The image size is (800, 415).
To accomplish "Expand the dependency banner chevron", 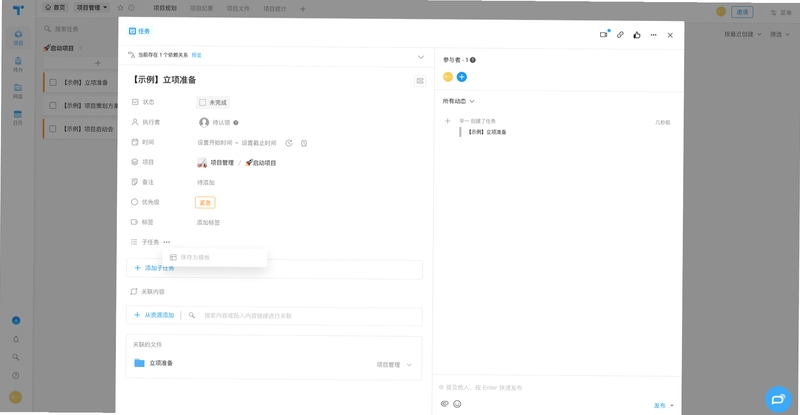I will point(421,57).
